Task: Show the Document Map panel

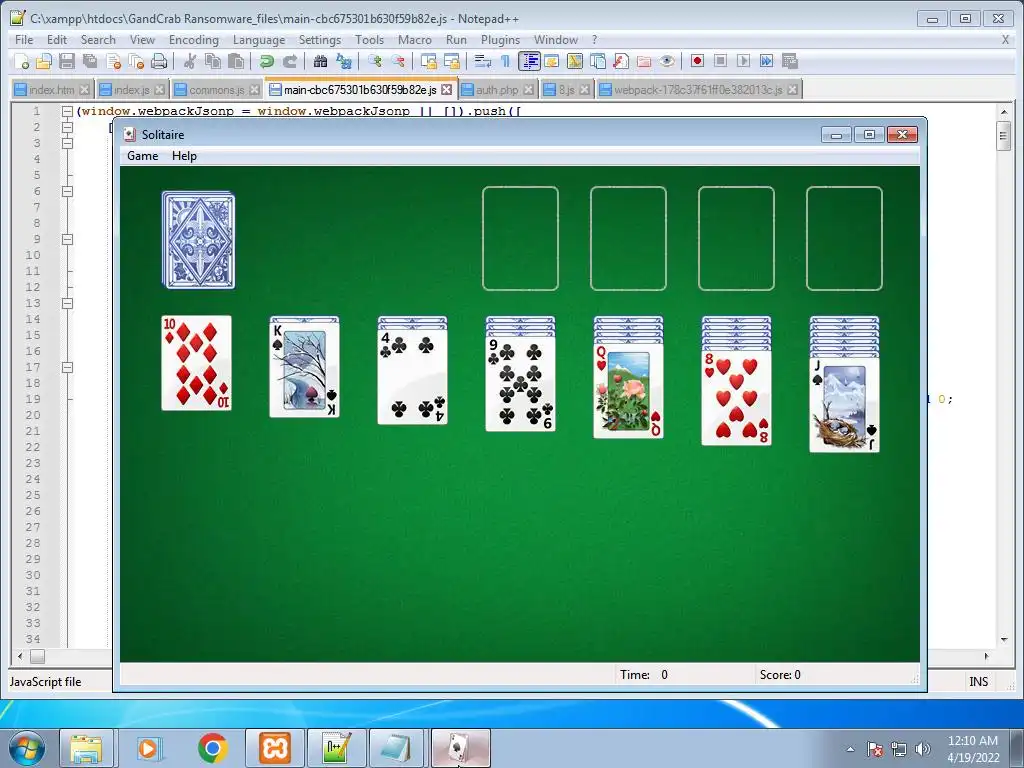Action: 575,61
